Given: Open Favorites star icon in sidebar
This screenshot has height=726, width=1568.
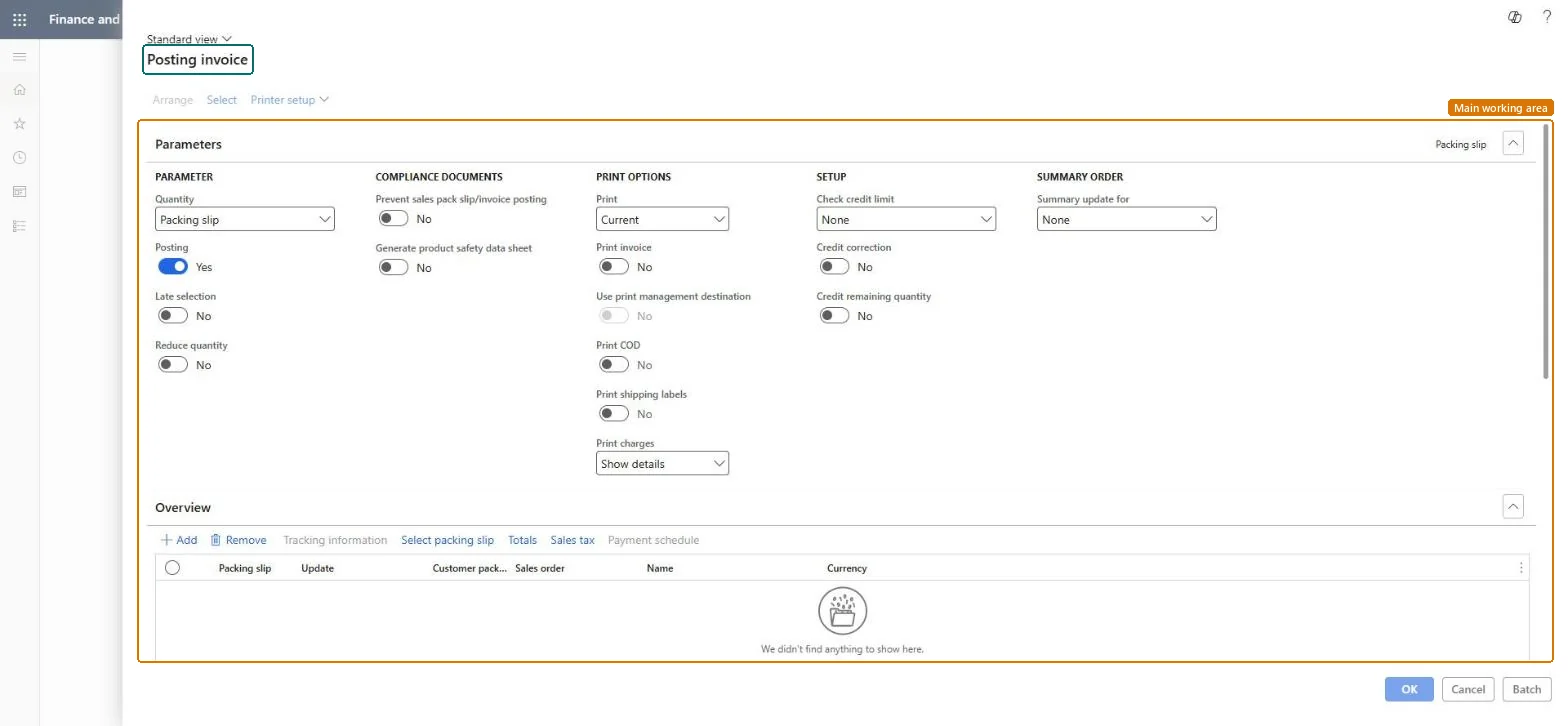Looking at the screenshot, I should [x=19, y=124].
